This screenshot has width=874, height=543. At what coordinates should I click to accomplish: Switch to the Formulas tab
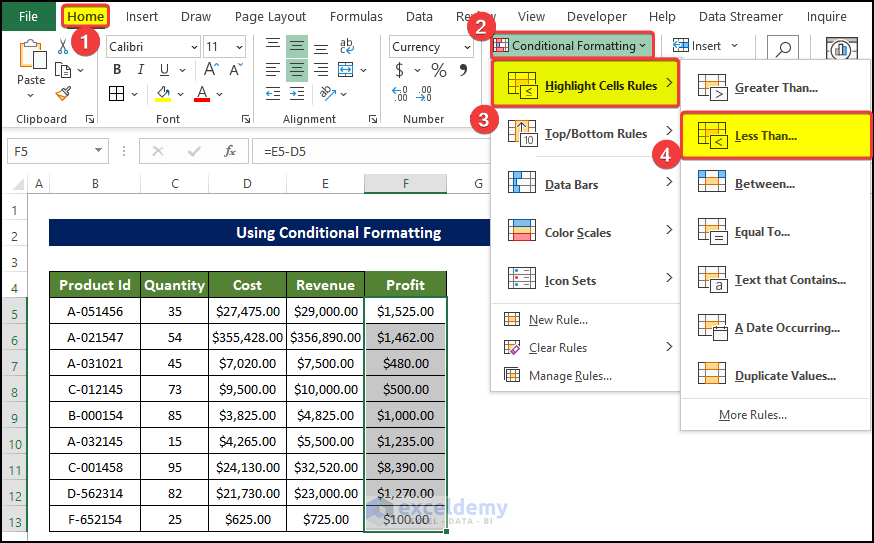pos(356,17)
